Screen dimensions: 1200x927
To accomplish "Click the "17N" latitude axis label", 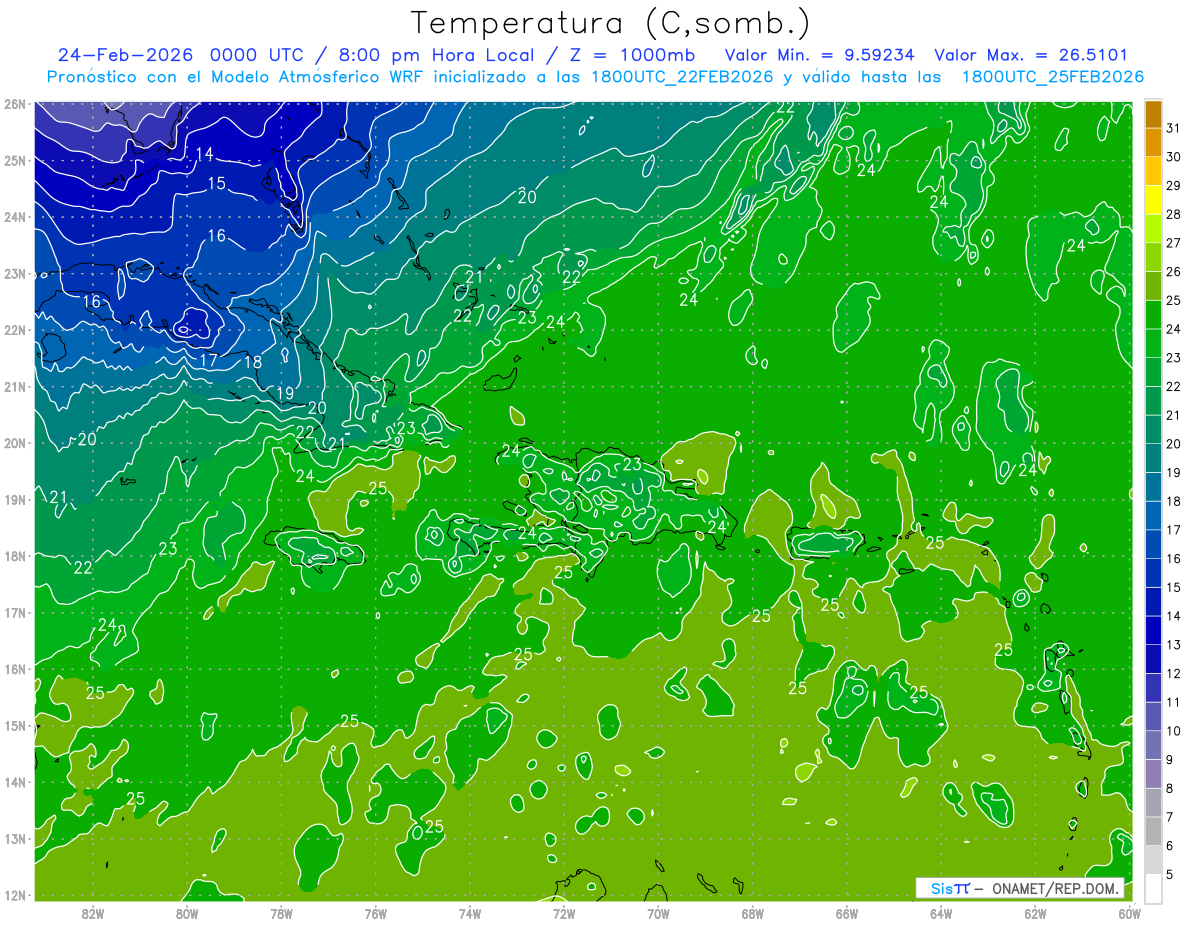I will (13, 612).
